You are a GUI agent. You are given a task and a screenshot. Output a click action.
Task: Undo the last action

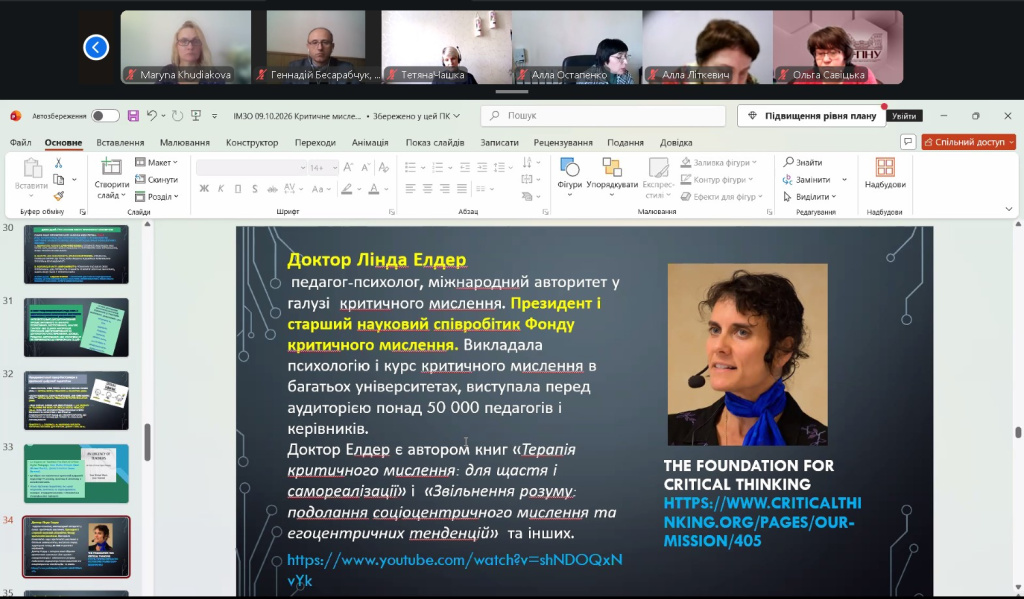pyautogui.click(x=152, y=116)
